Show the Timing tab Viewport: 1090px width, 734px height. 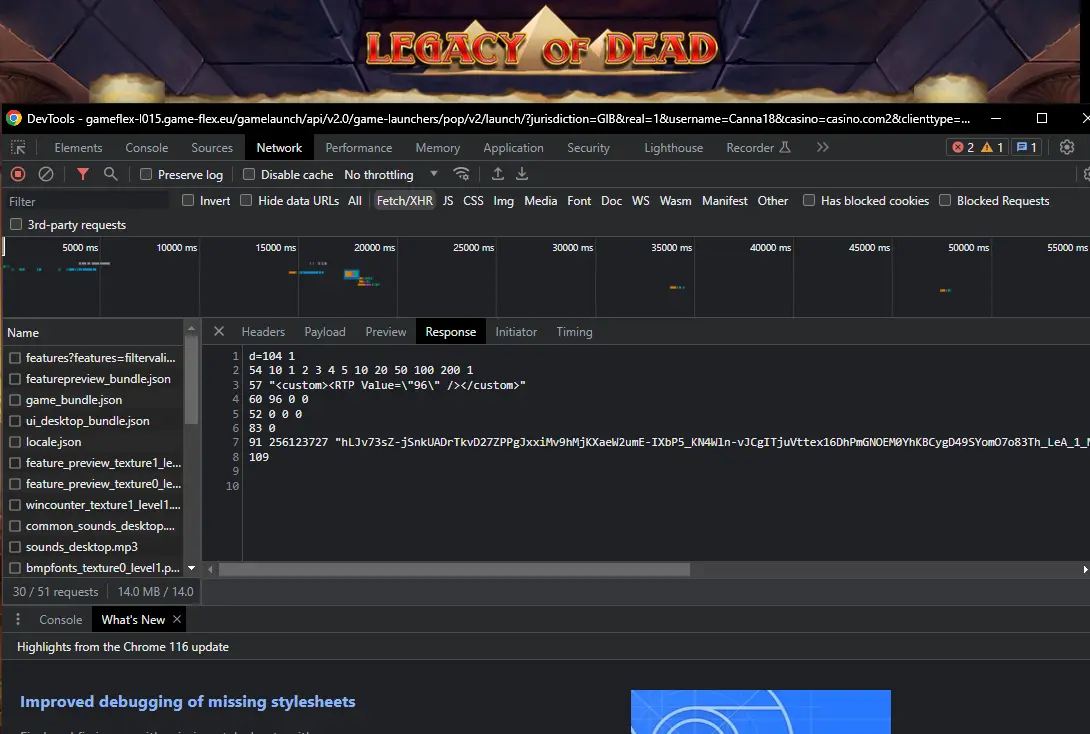point(574,332)
